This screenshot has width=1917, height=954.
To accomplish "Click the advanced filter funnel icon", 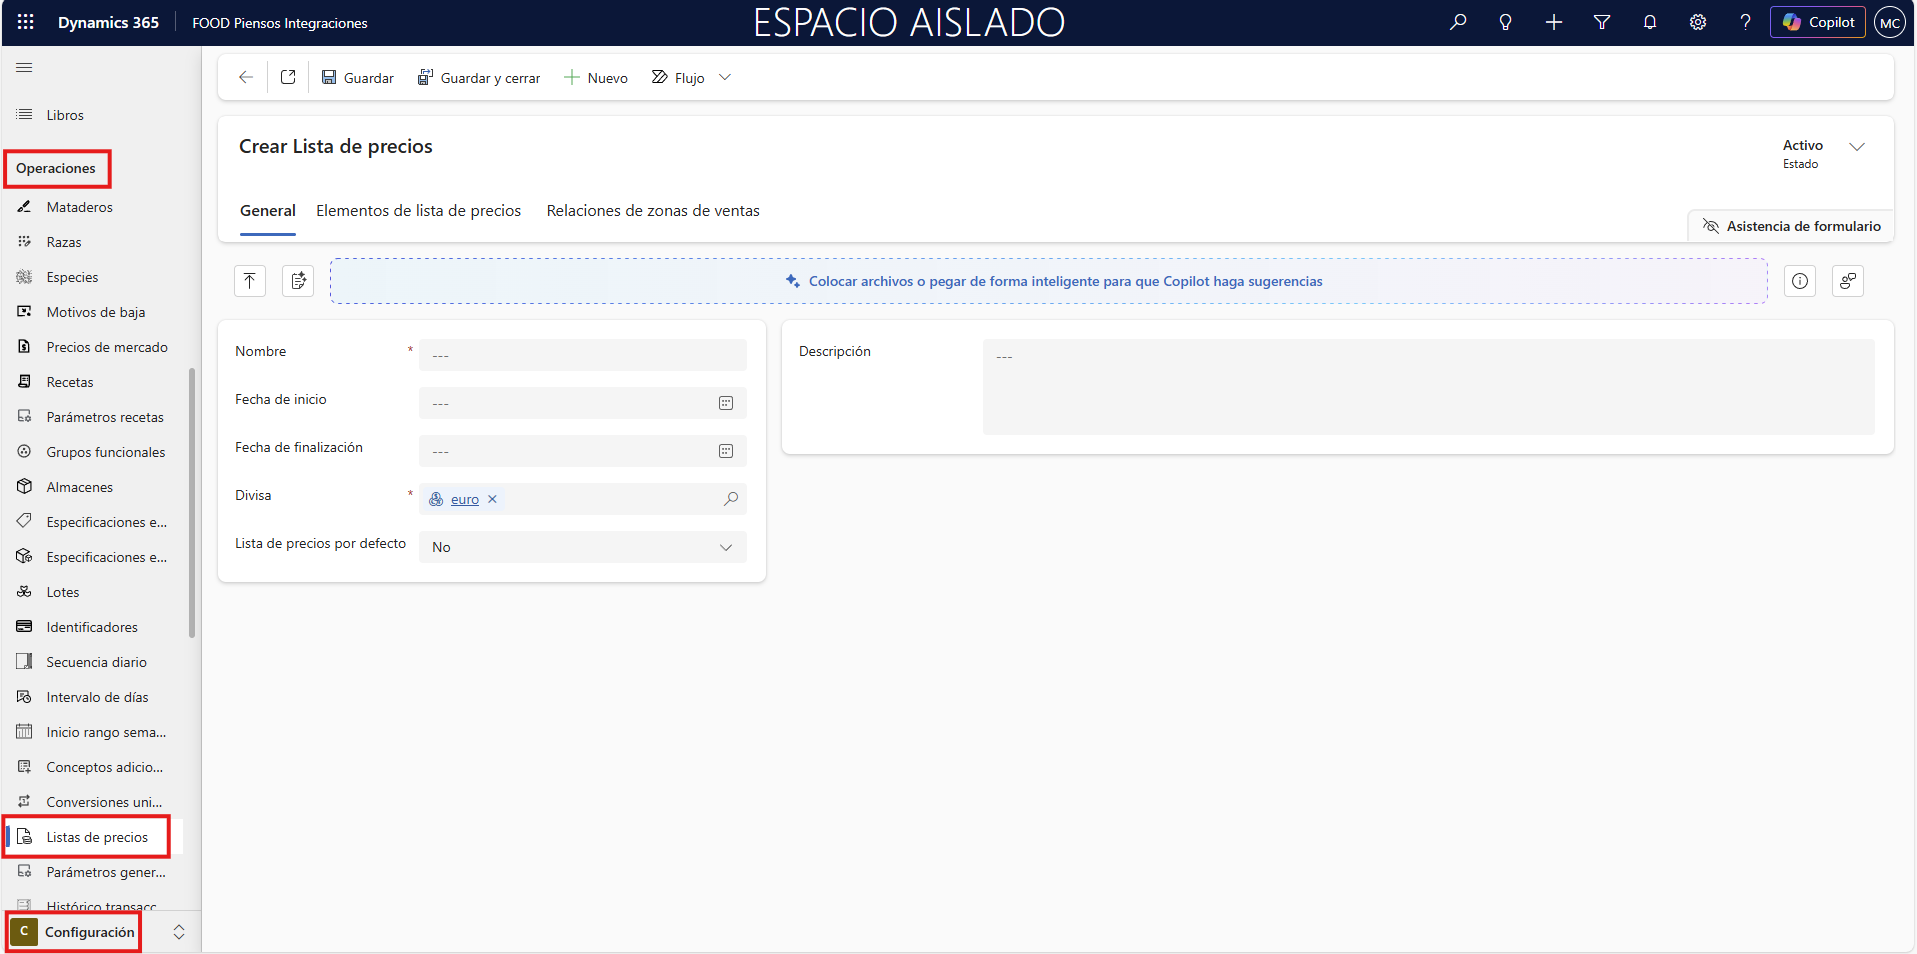I will pos(1602,22).
